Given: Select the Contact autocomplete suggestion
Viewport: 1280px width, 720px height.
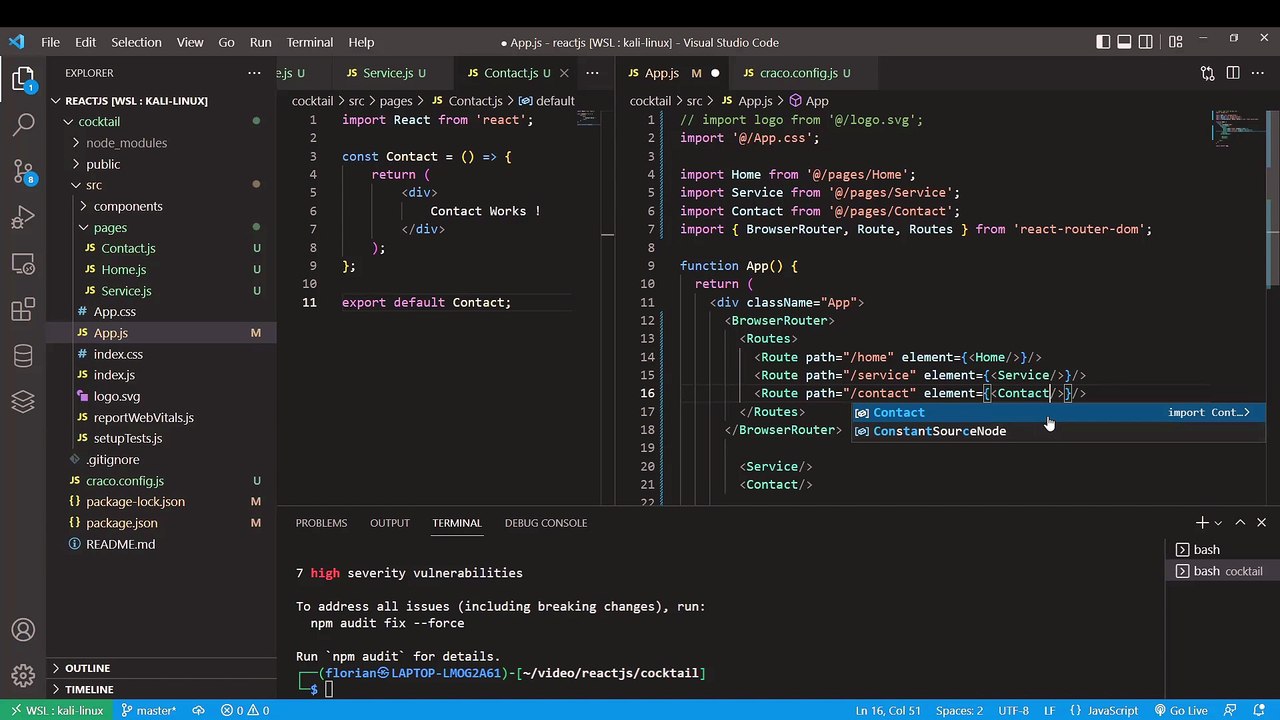Looking at the screenshot, I should [x=1058, y=412].
